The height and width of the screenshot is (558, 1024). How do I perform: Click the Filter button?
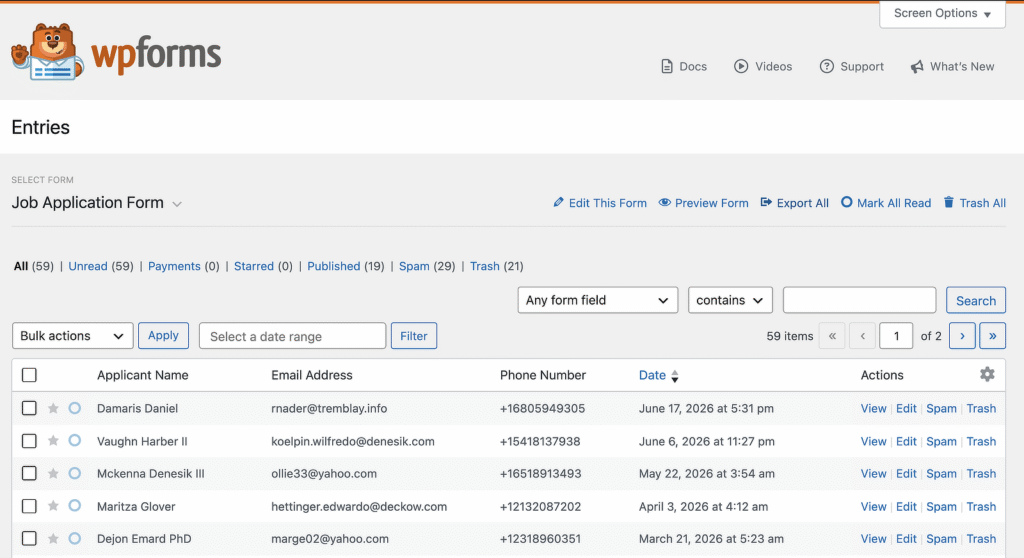[413, 336]
